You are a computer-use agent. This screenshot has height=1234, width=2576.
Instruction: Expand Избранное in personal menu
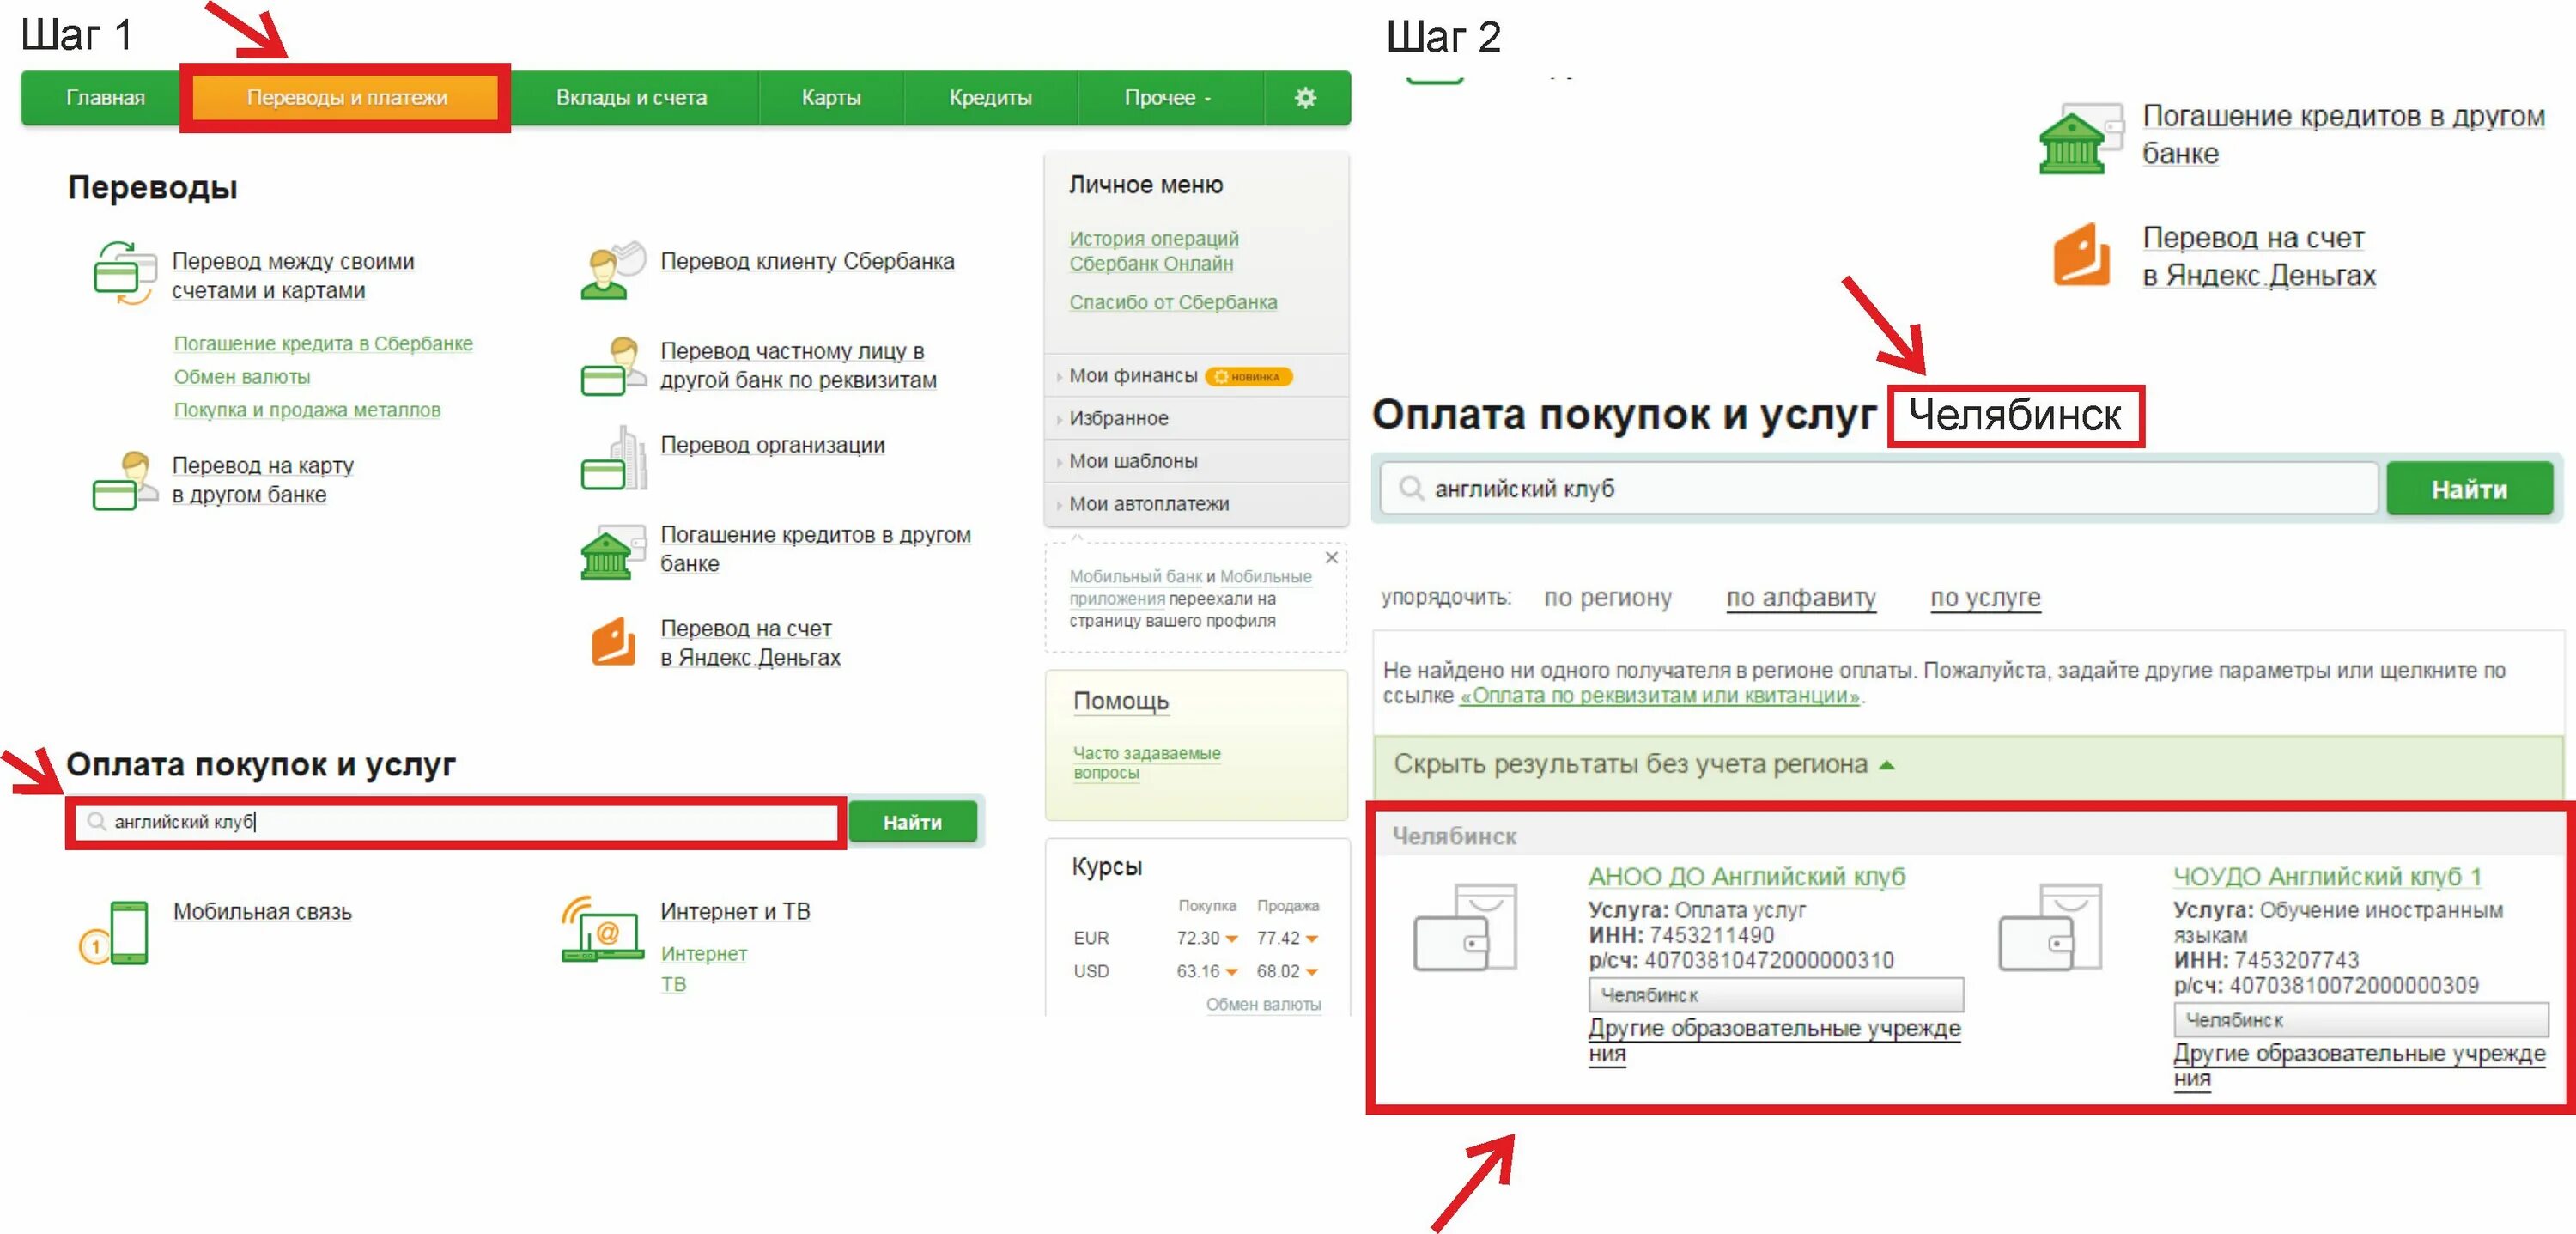pyautogui.click(x=1196, y=418)
